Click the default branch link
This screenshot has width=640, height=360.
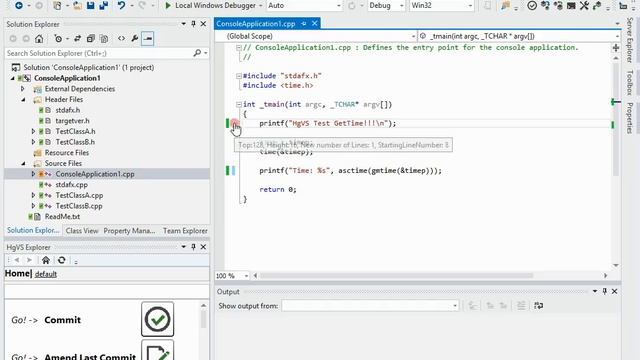pos(46,274)
